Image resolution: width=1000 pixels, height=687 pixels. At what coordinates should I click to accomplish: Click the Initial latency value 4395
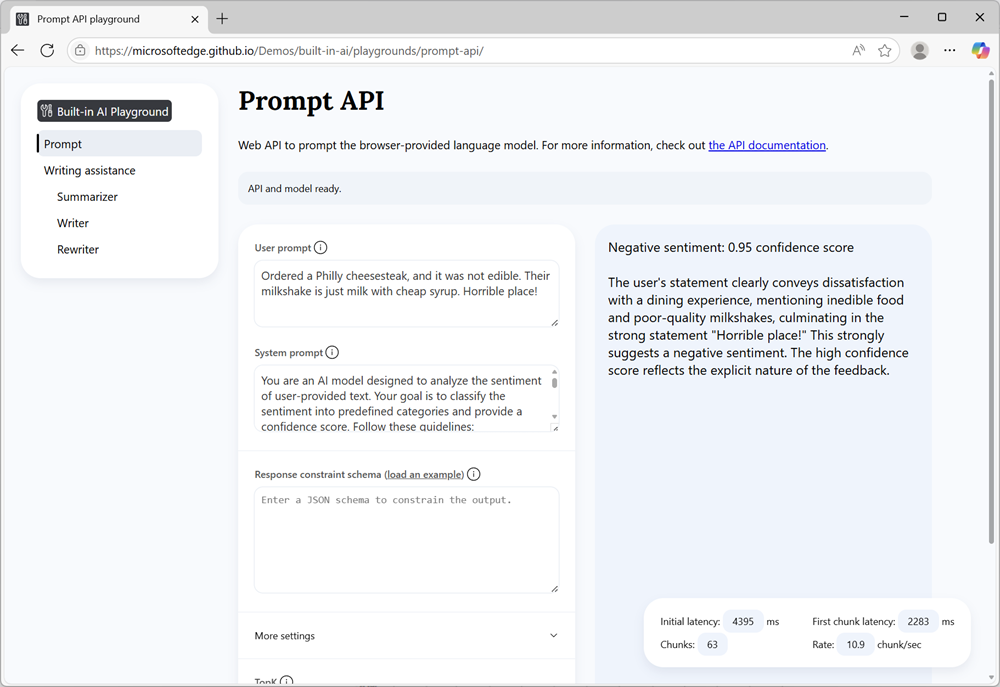[x=743, y=621]
